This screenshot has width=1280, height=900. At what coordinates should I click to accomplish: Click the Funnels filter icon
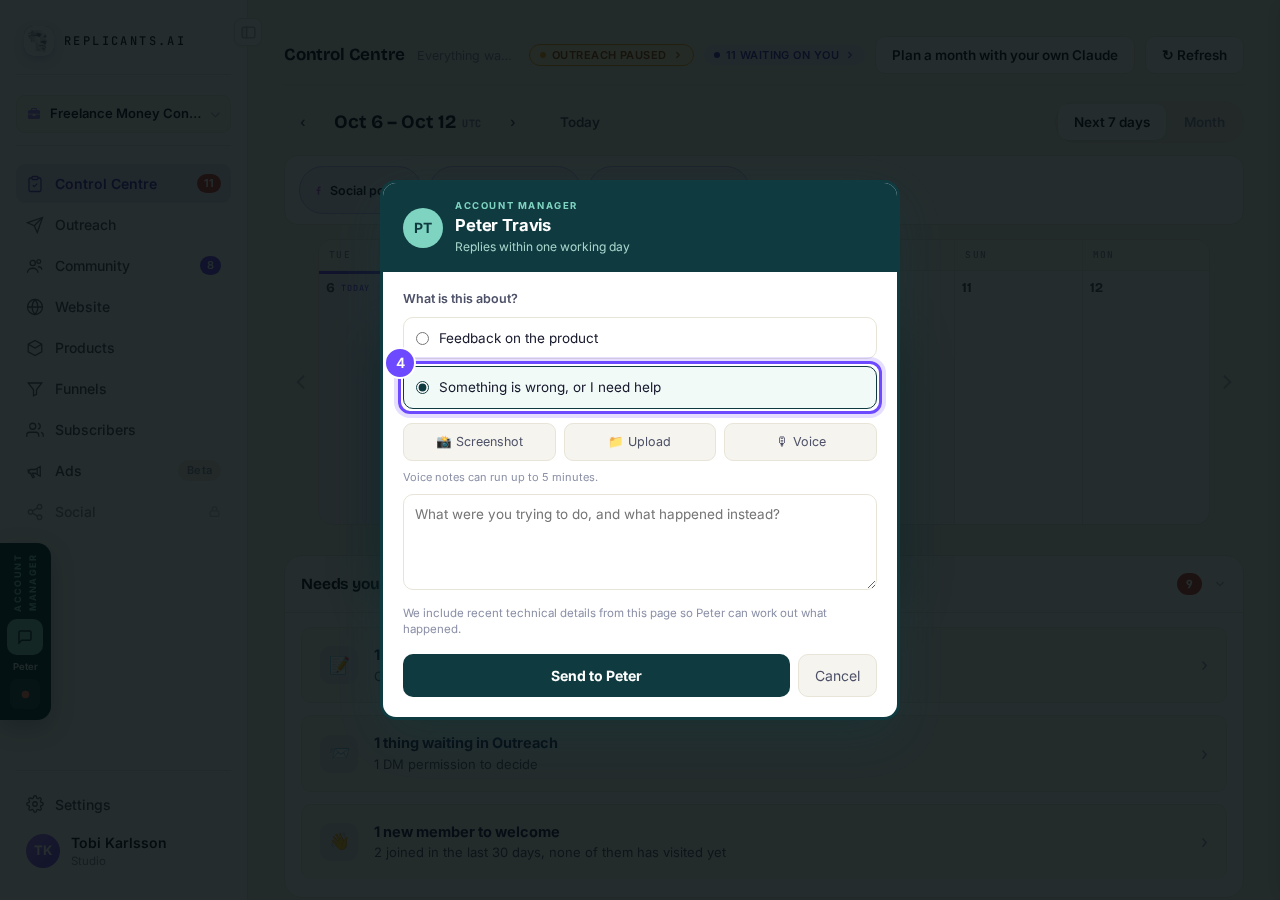point(35,389)
